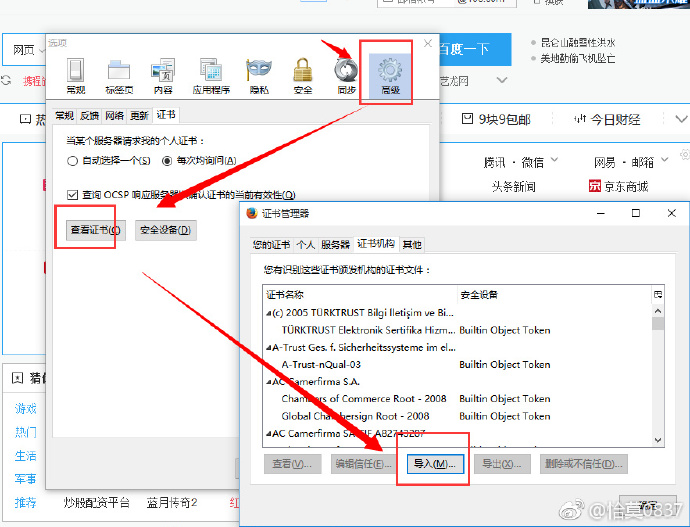Screen dimensions: 690x527
Task: Open the 炒股配资平台 link
Action: point(96,502)
